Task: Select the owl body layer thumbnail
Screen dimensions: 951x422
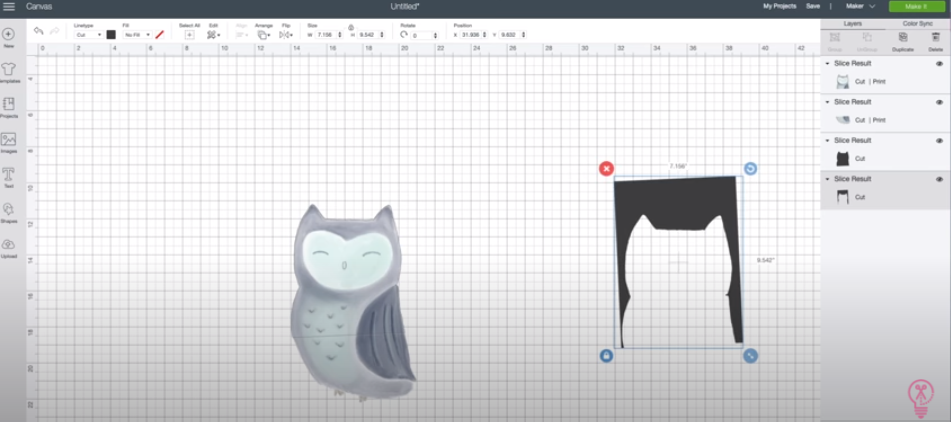Action: [842, 82]
